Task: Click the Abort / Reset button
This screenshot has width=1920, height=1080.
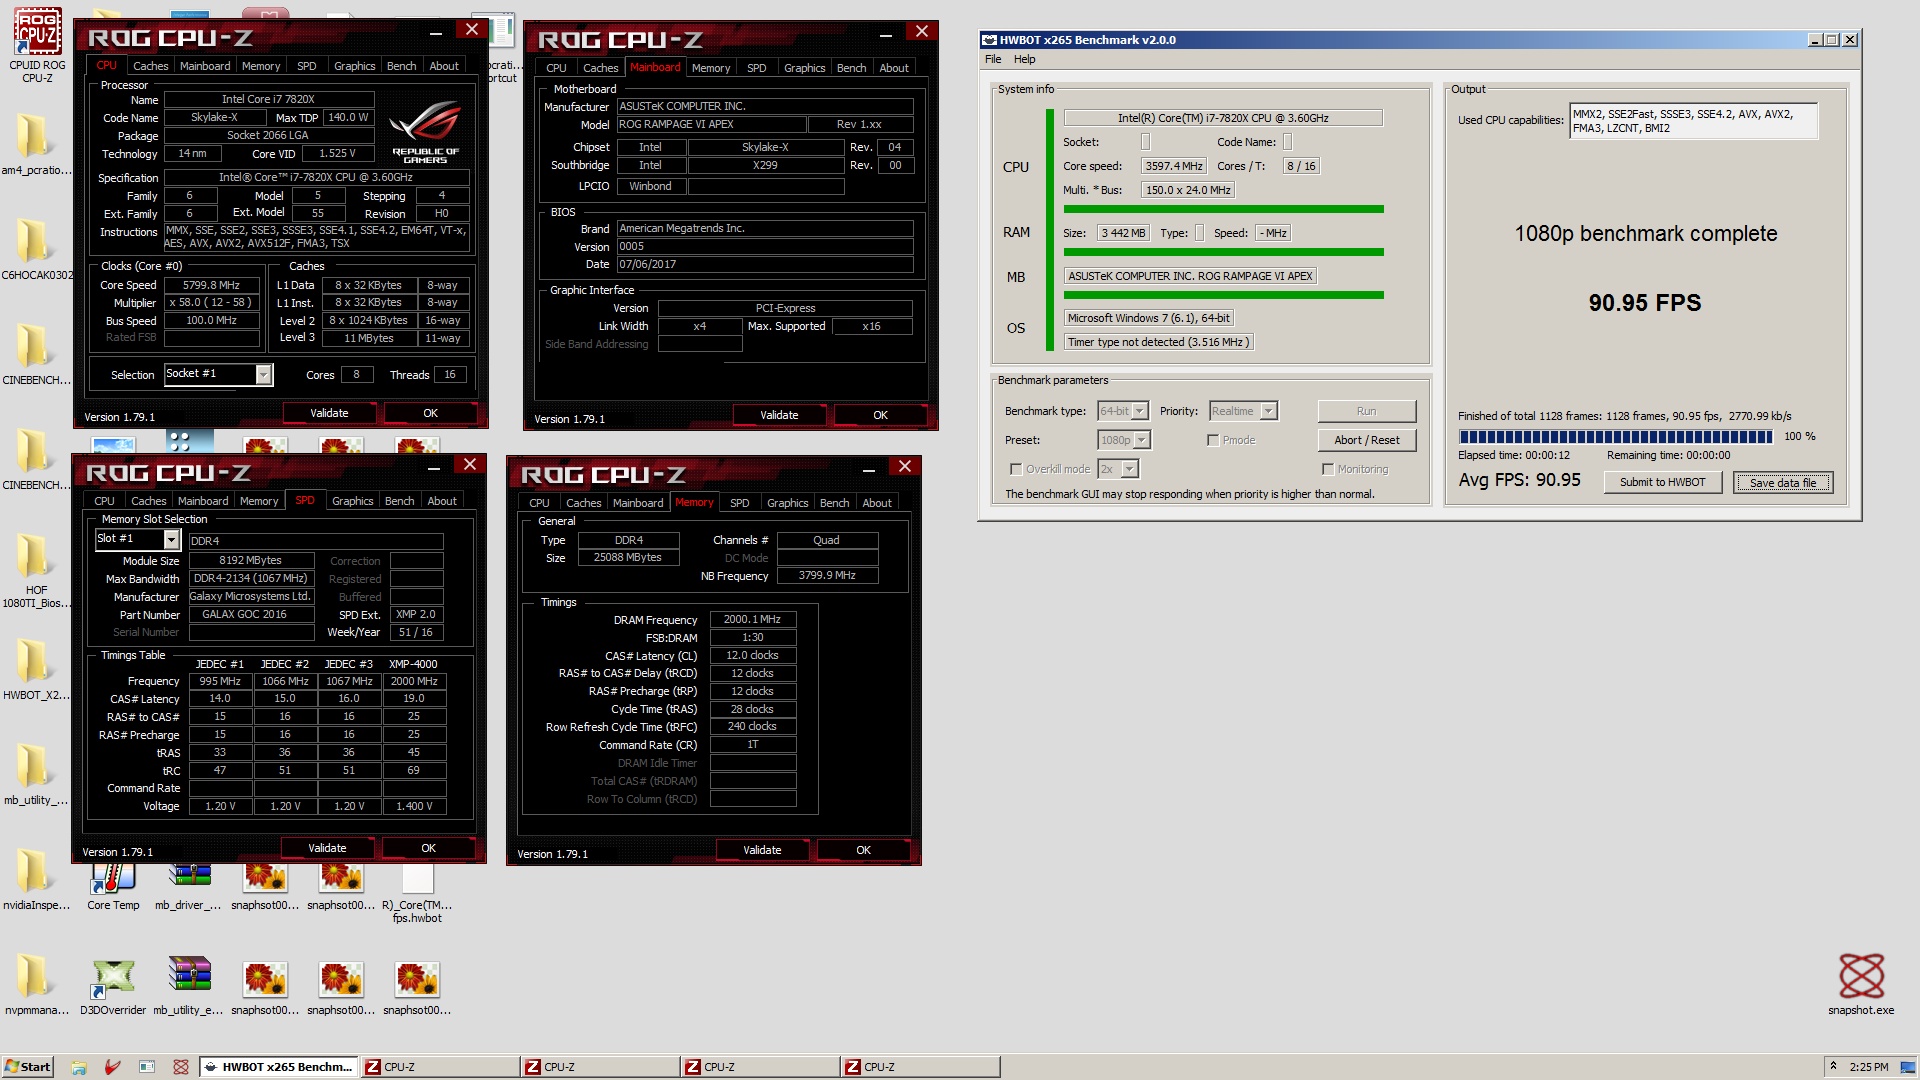Action: (1366, 440)
